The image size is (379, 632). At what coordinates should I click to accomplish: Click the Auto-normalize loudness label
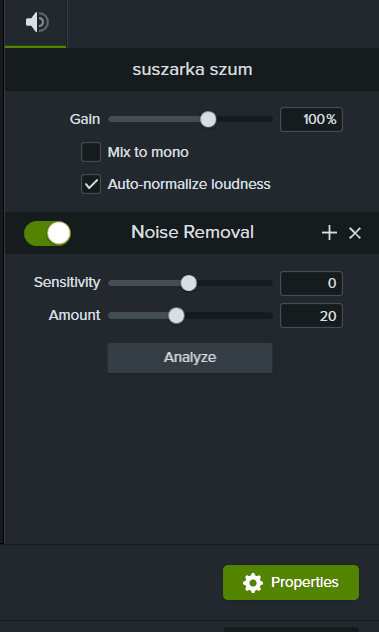(x=189, y=184)
